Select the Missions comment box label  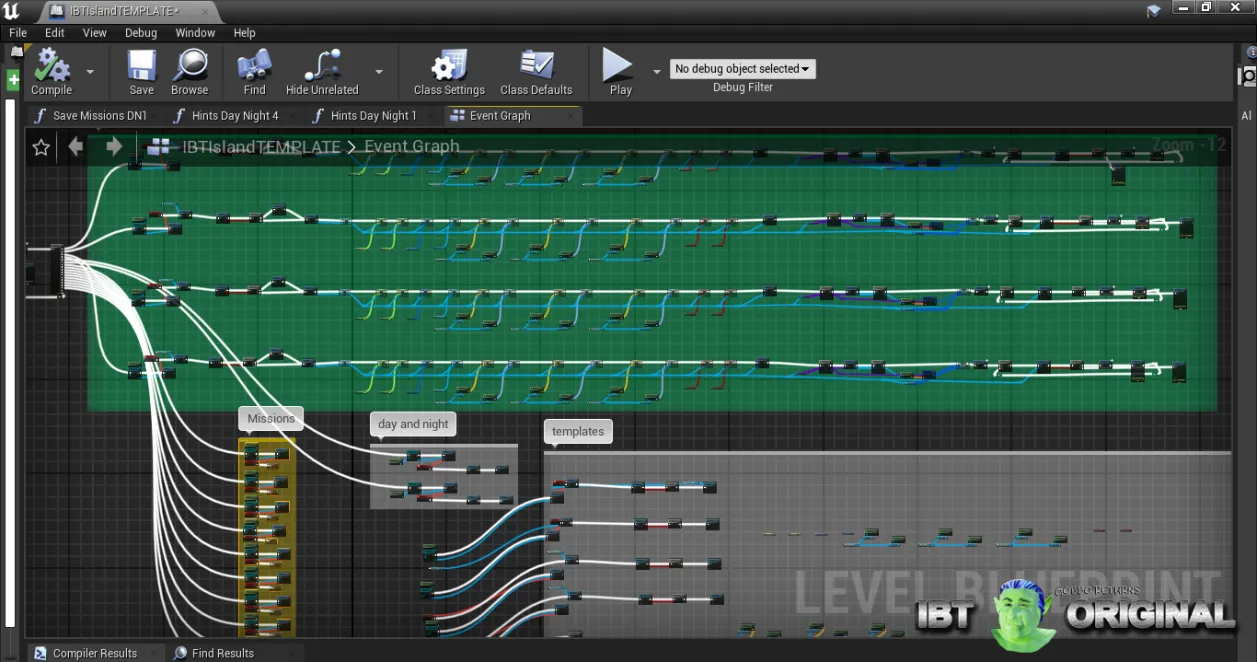[271, 419]
